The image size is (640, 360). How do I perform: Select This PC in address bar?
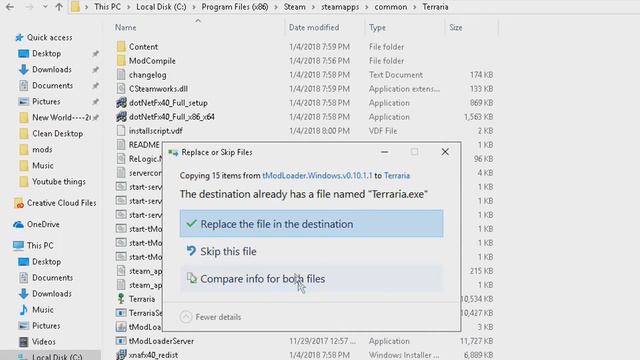click(x=107, y=7)
